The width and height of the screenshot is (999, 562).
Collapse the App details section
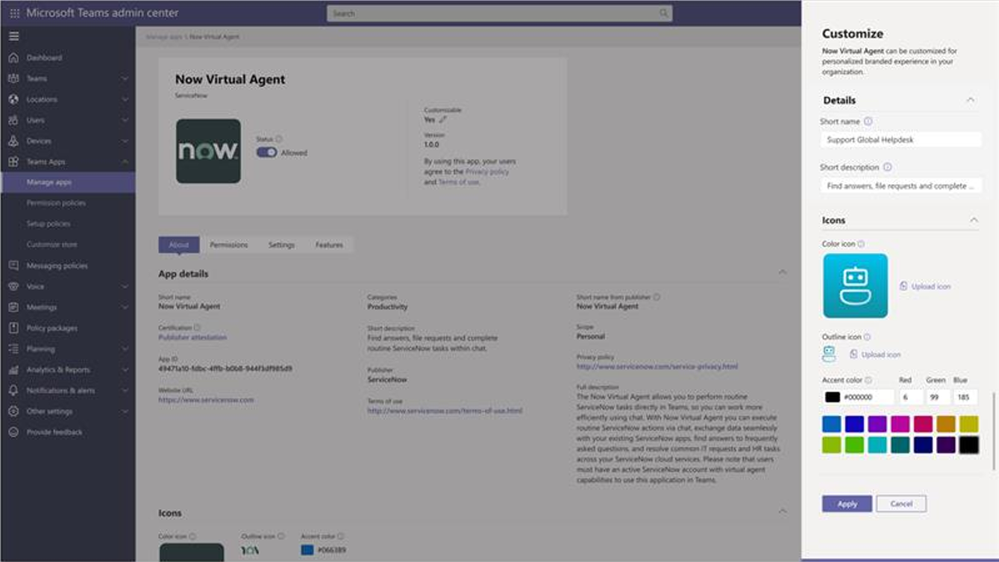[782, 273]
